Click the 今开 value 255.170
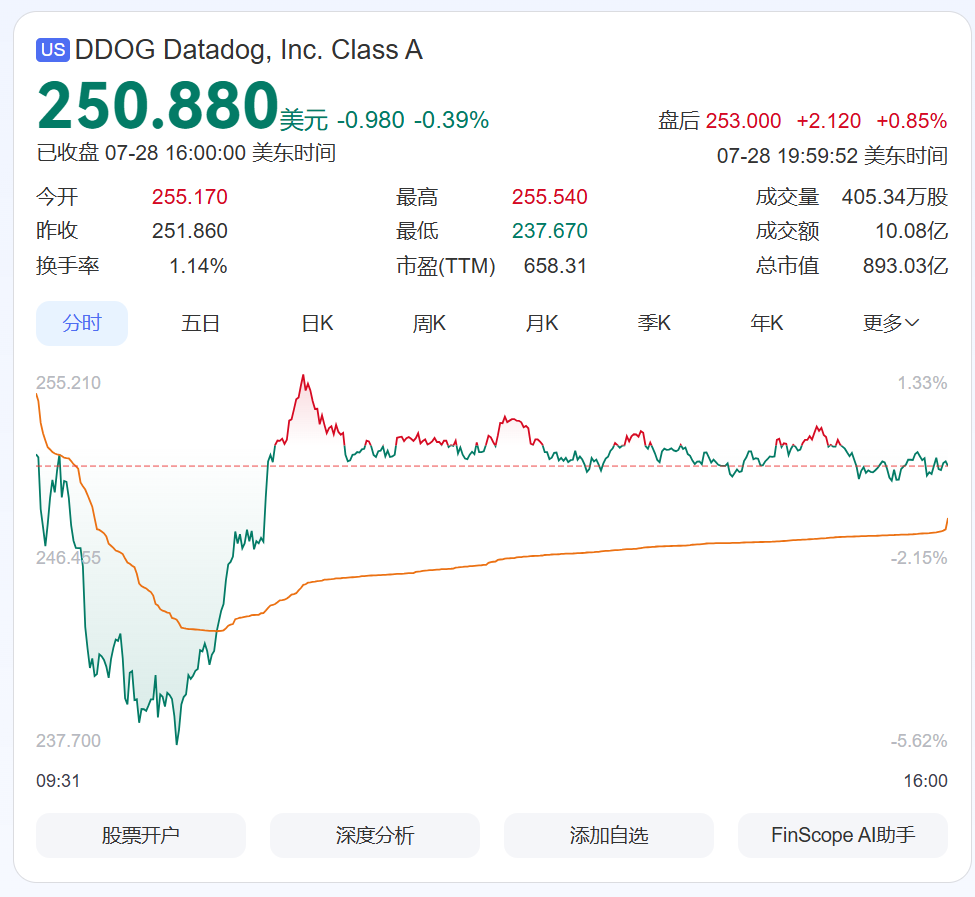Viewport: 975px width, 897px height. (x=190, y=197)
